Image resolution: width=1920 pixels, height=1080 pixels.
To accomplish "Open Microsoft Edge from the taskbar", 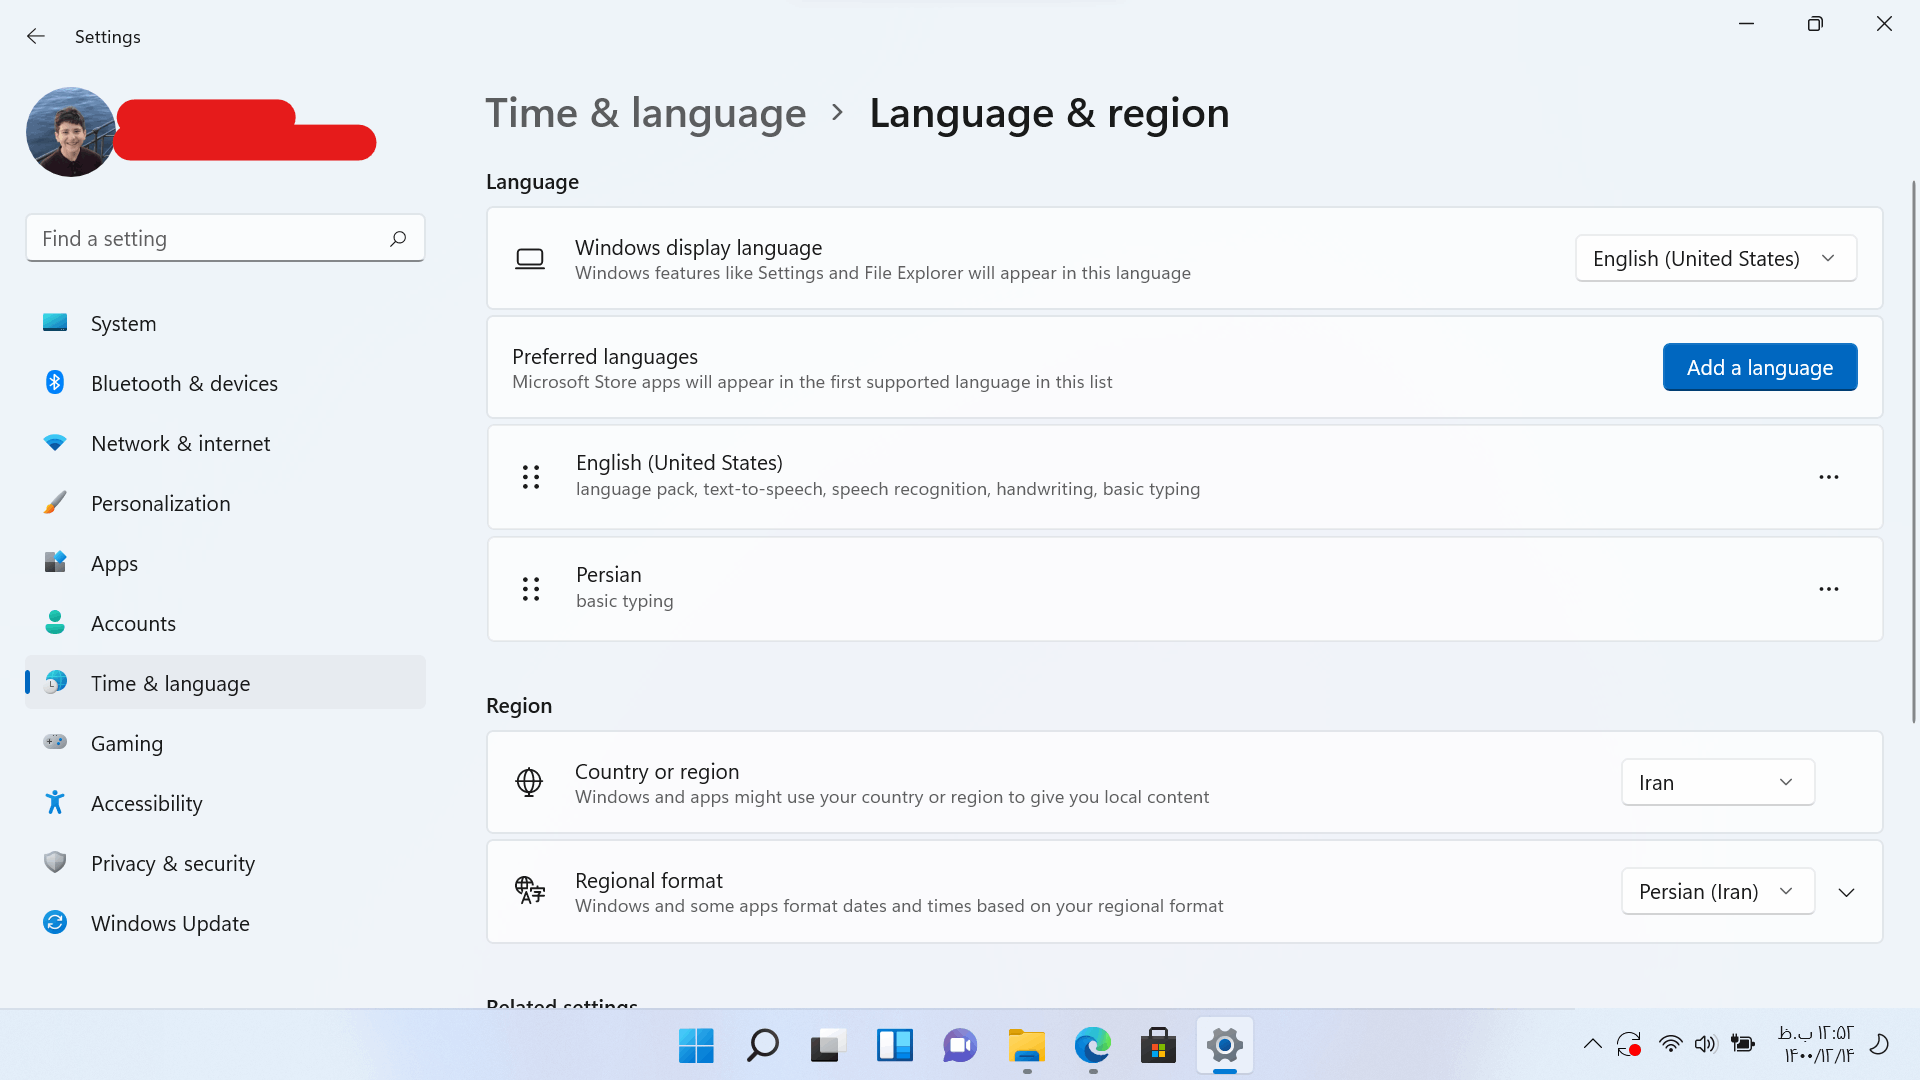I will (x=1093, y=1045).
